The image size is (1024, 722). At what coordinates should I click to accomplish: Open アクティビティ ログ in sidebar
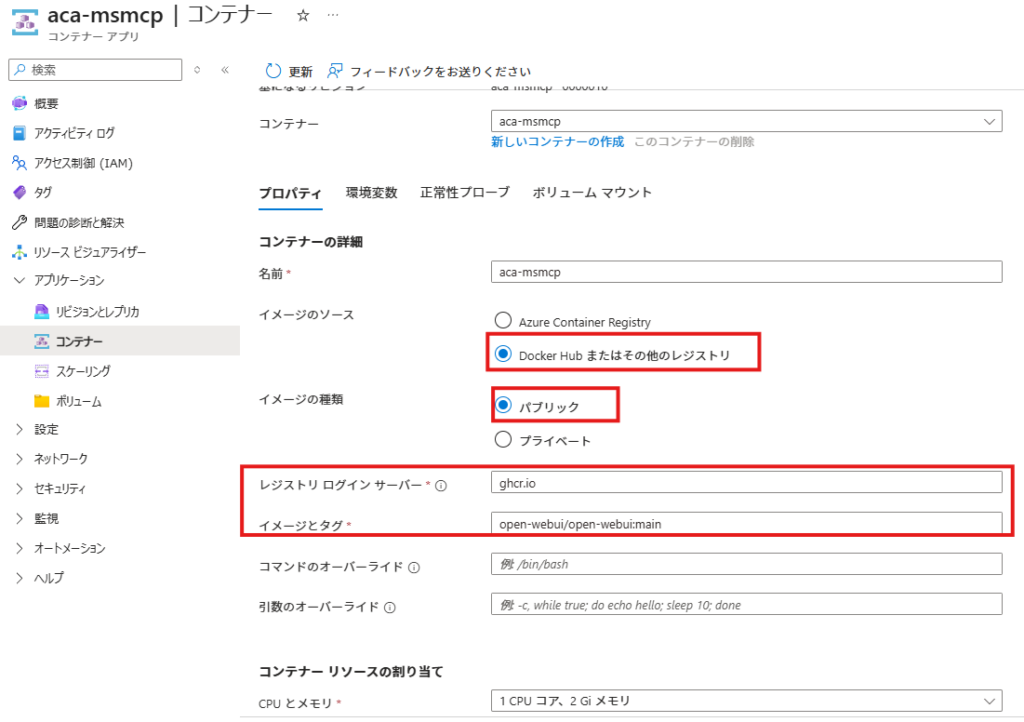tap(74, 133)
